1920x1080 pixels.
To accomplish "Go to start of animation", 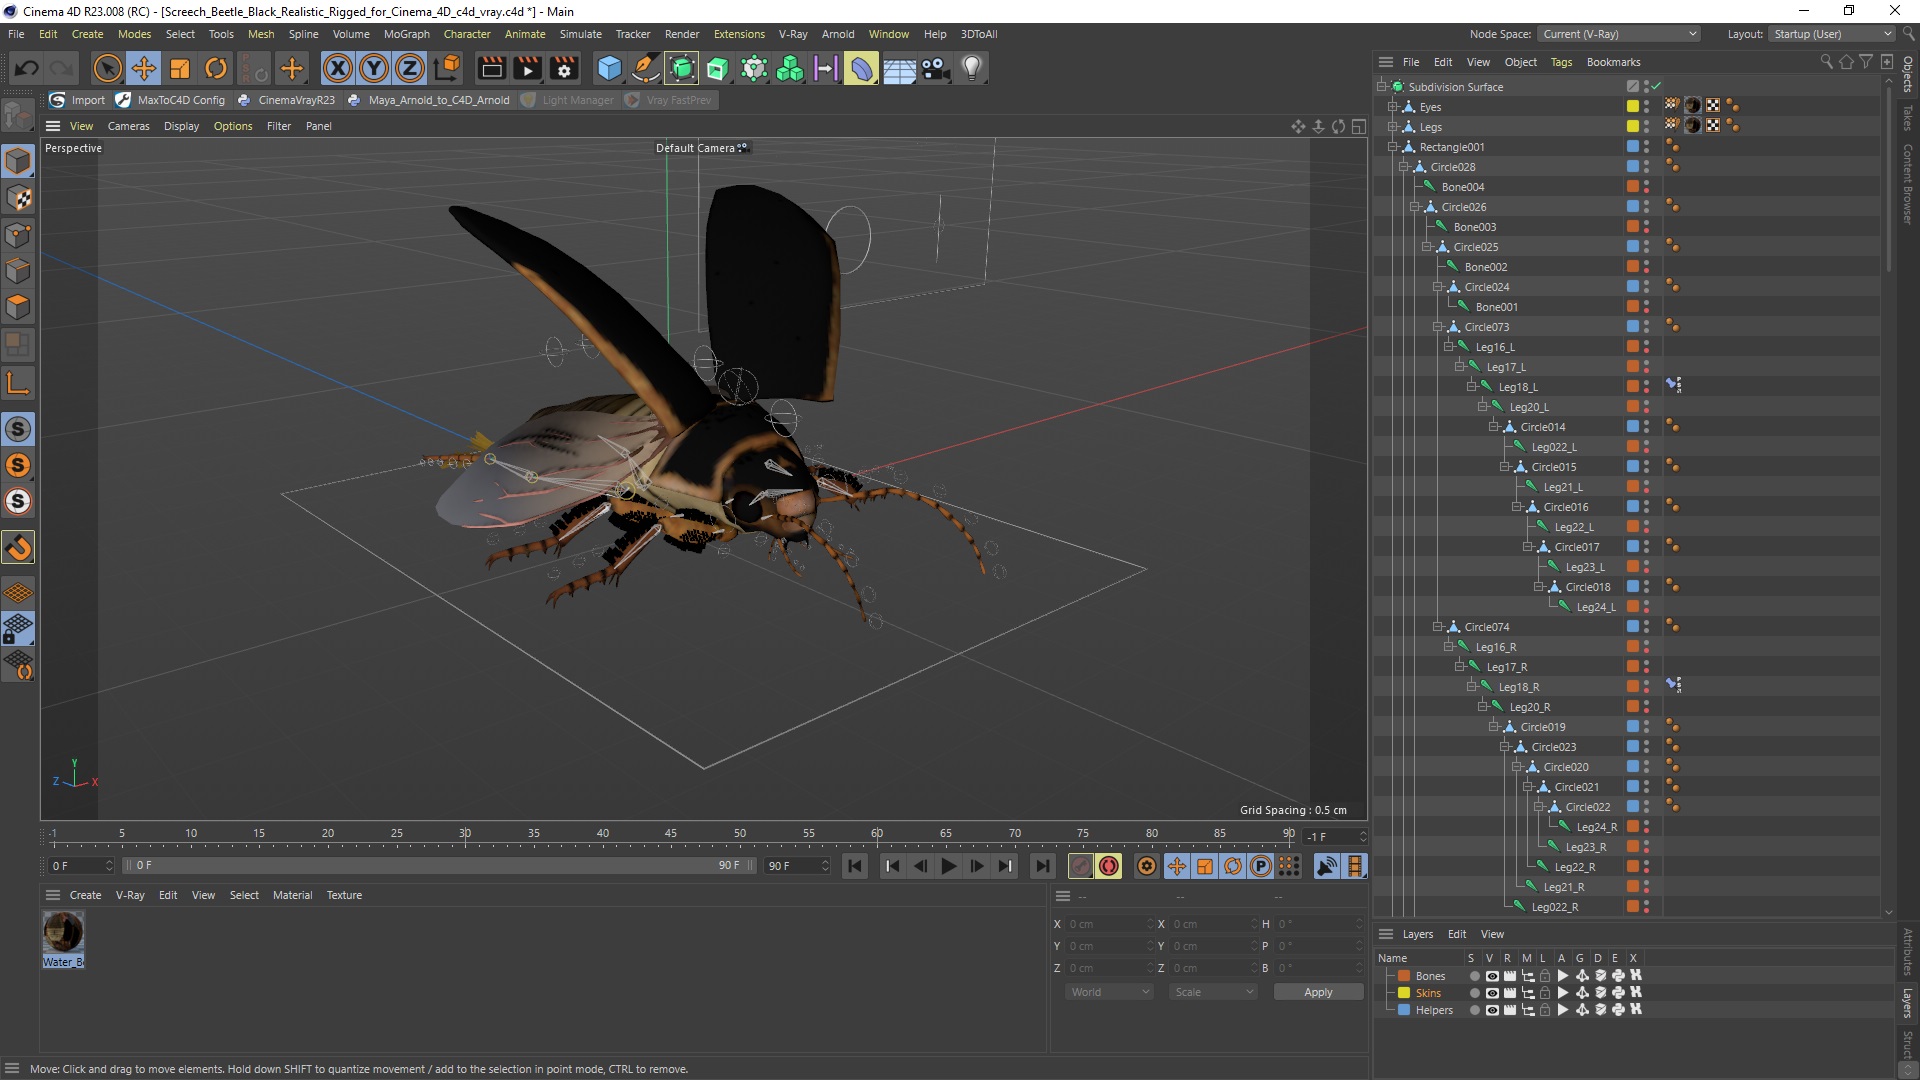I will pos(855,866).
